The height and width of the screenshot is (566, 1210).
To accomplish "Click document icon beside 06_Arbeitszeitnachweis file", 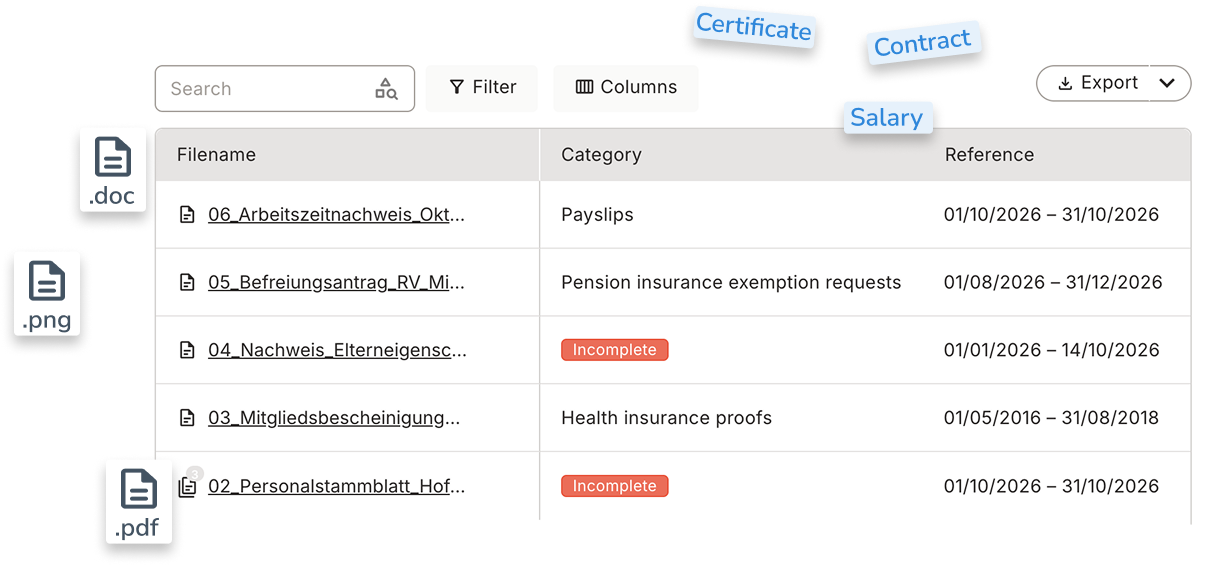I will 187,215.
